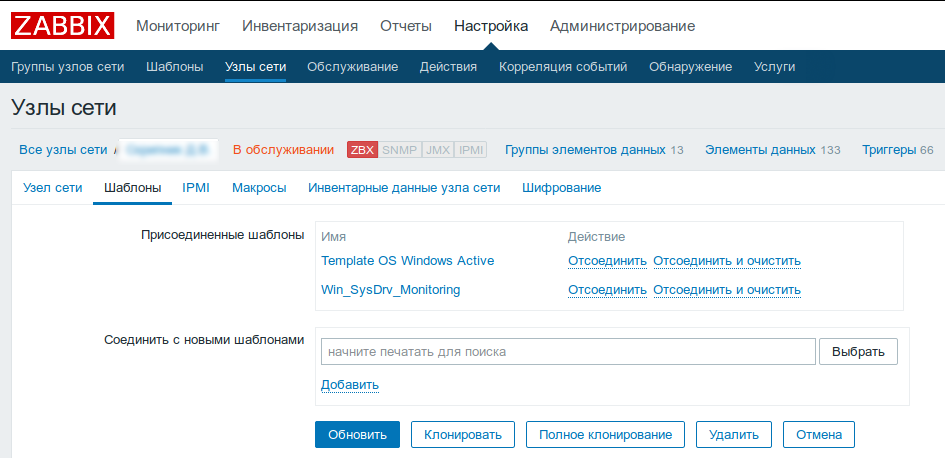This screenshot has height=458, width=945.
Task: Open the Обнаружение section
Action: coord(691,67)
